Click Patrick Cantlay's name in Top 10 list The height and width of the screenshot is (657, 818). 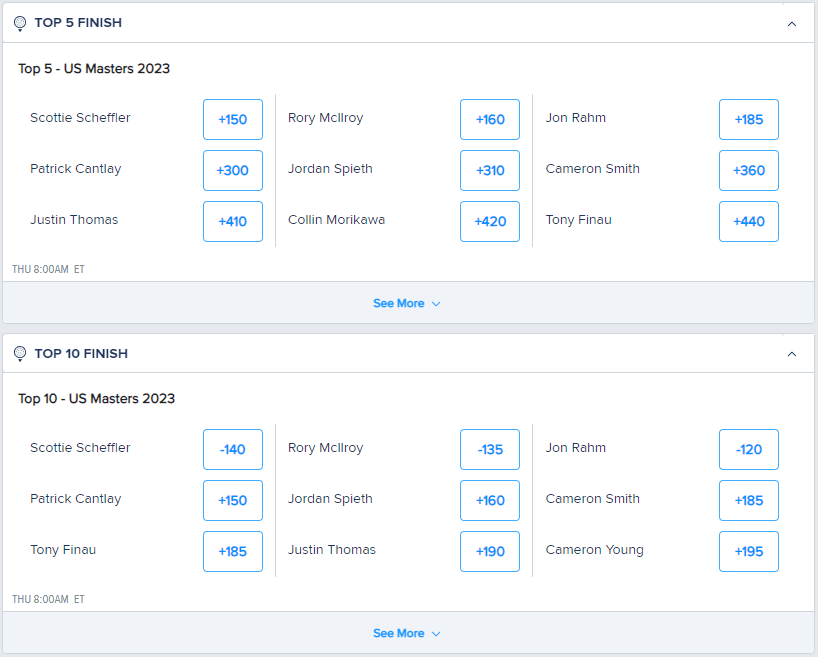(76, 499)
